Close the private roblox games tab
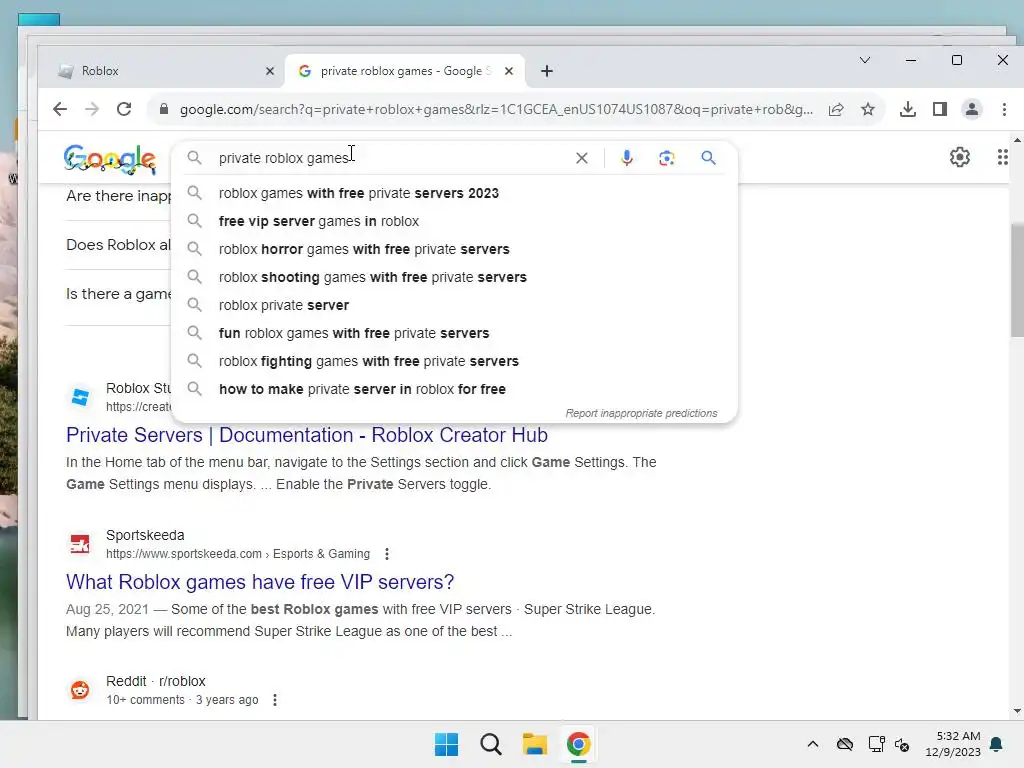The height and width of the screenshot is (768, 1024). click(509, 71)
